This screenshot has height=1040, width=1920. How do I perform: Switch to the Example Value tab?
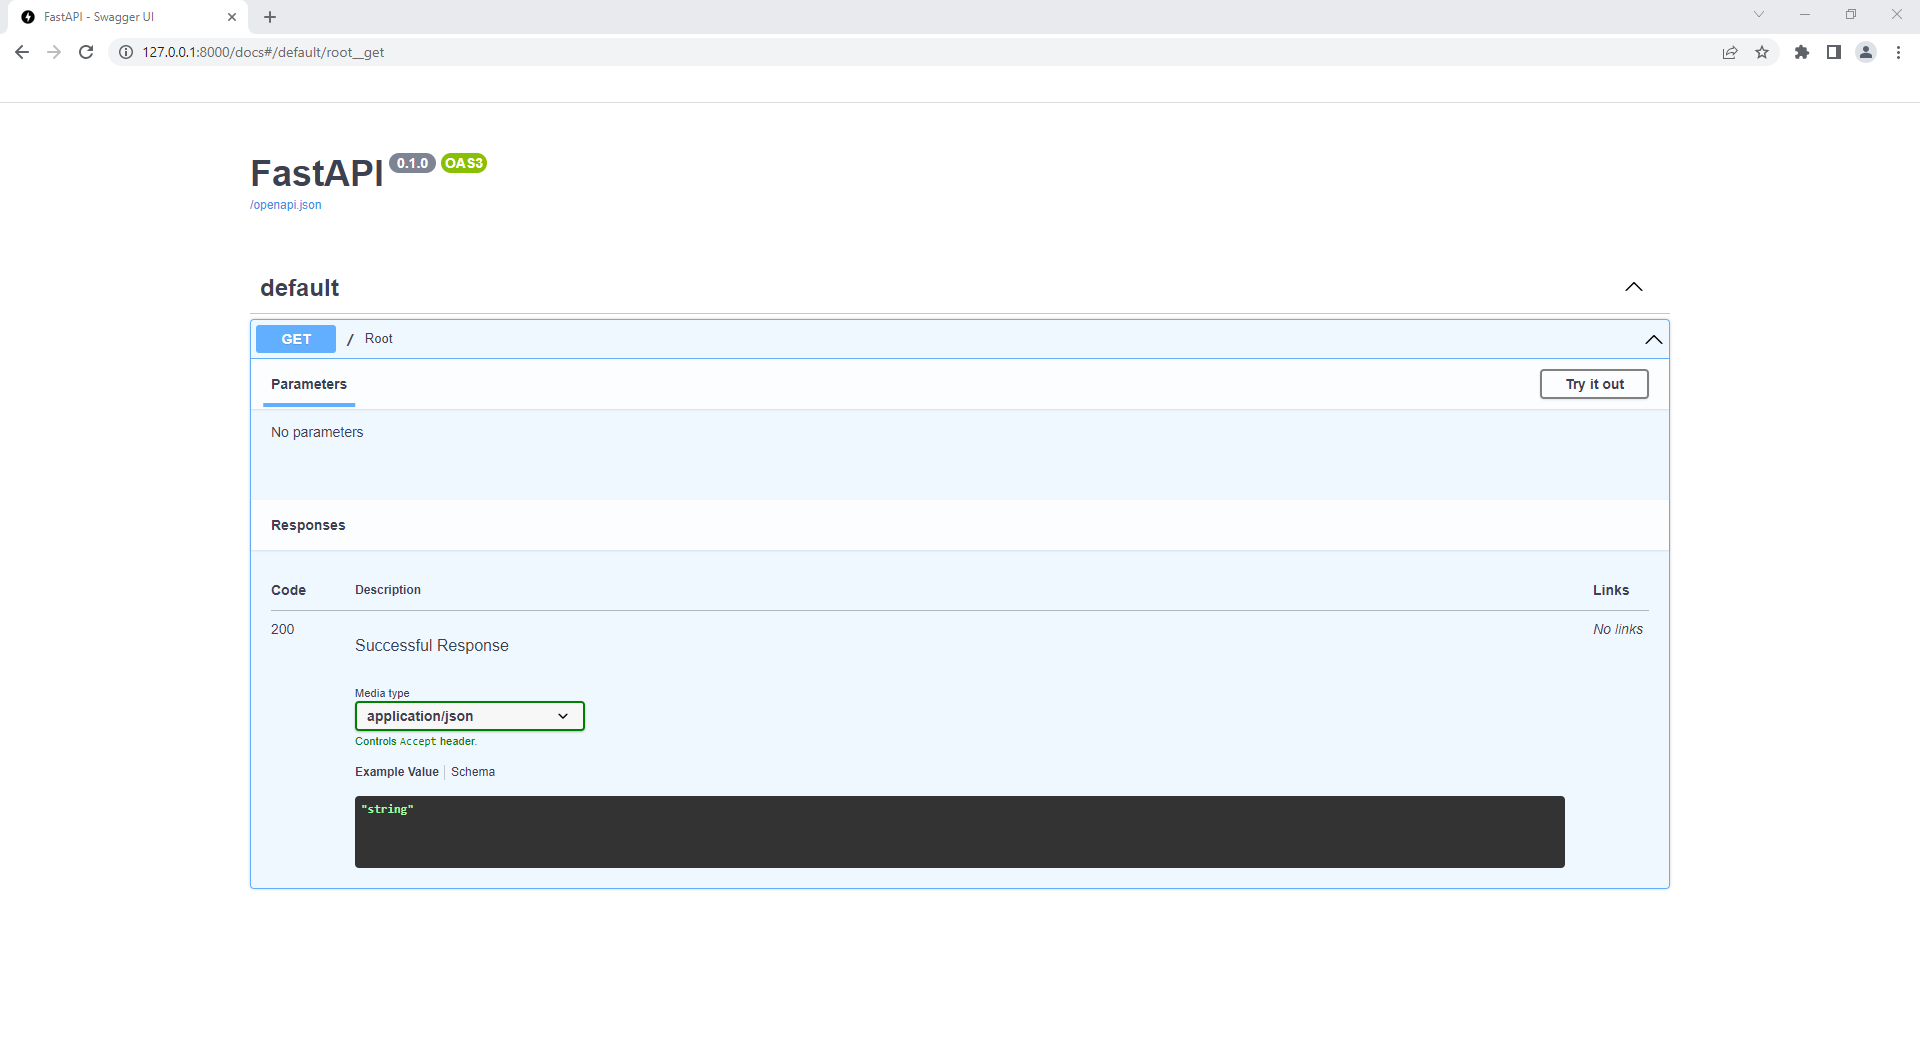click(397, 772)
